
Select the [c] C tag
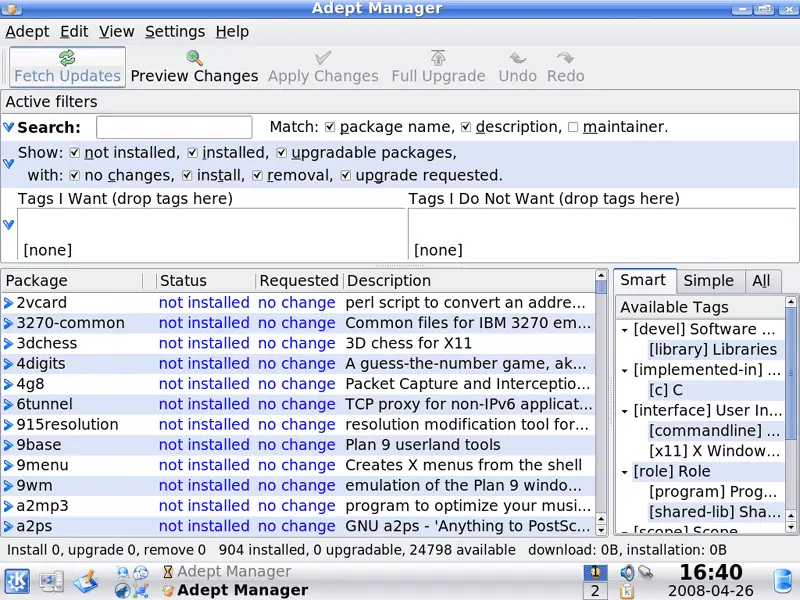pyautogui.click(x=666, y=390)
